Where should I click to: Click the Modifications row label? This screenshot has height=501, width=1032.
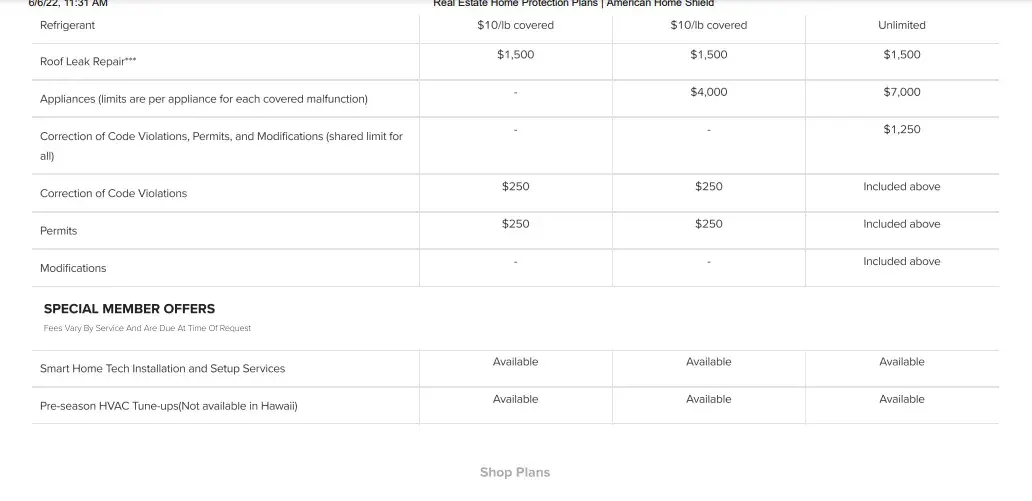coord(73,268)
